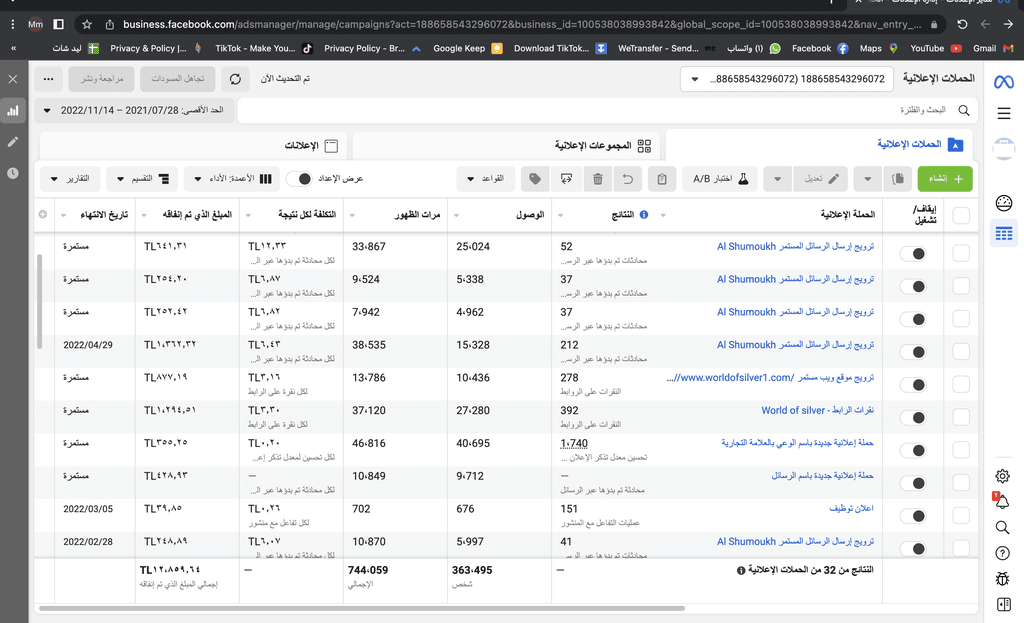Open settings gear in right sidebar
Image resolution: width=1024 pixels, height=623 pixels.
pyautogui.click(x=1002, y=476)
